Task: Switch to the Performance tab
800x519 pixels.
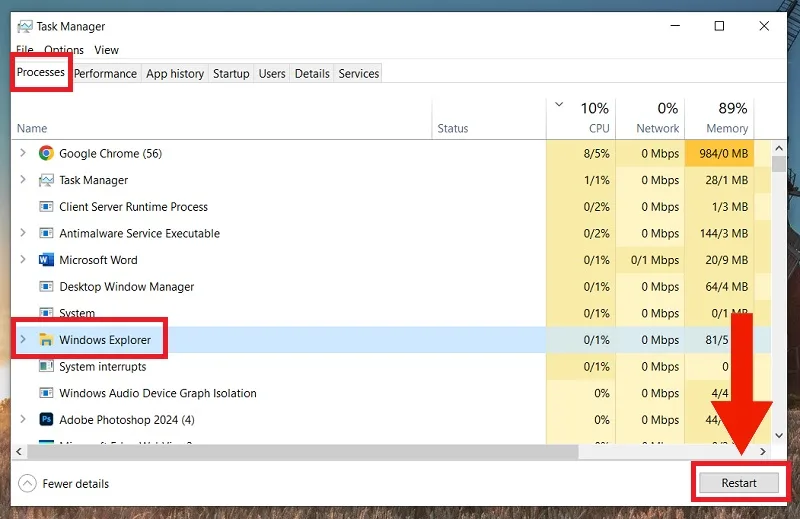Action: [x=105, y=73]
